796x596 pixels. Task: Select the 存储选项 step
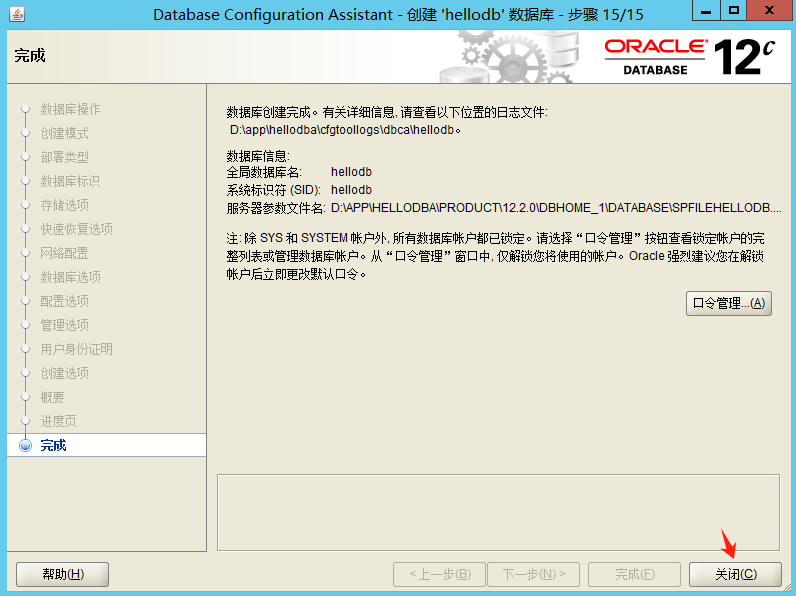[64, 205]
